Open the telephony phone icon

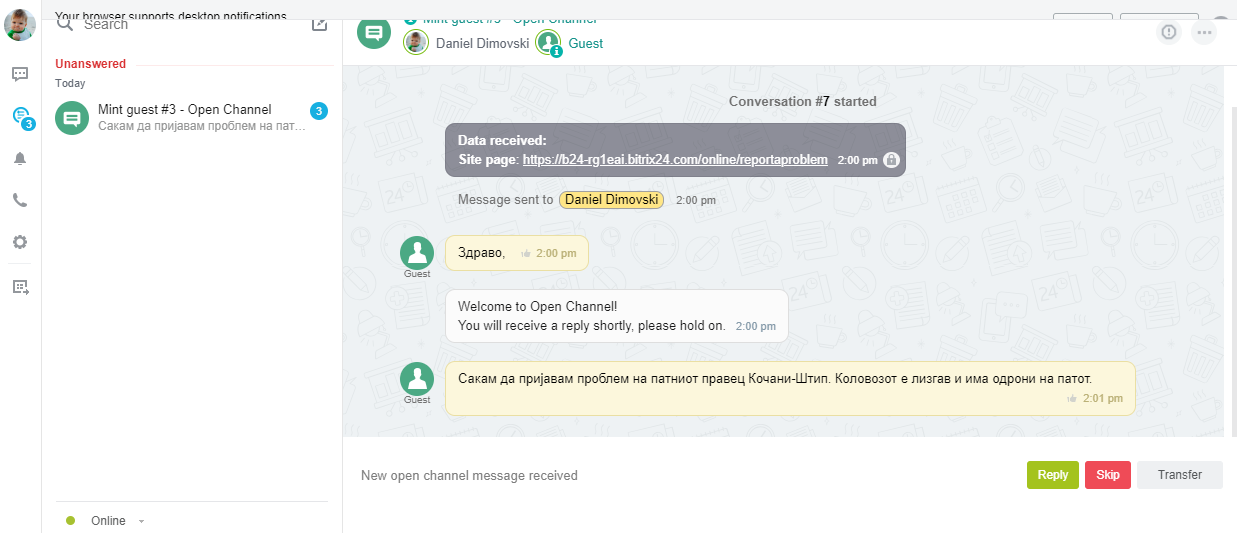20,200
